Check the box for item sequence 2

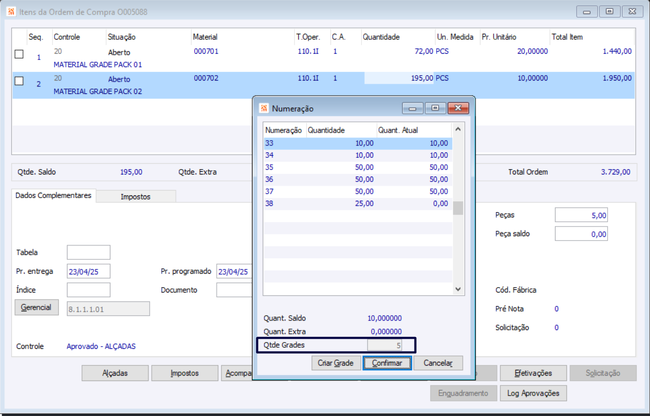point(19,81)
